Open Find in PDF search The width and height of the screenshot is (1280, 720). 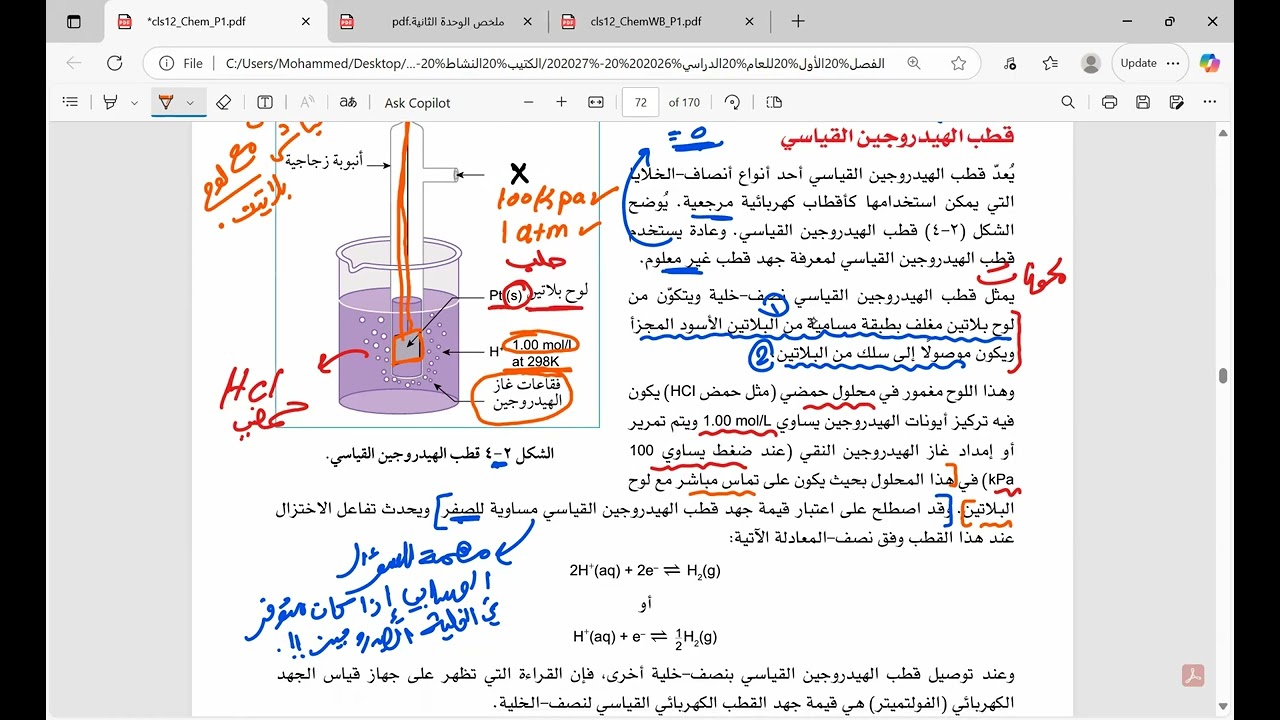pos(1068,102)
